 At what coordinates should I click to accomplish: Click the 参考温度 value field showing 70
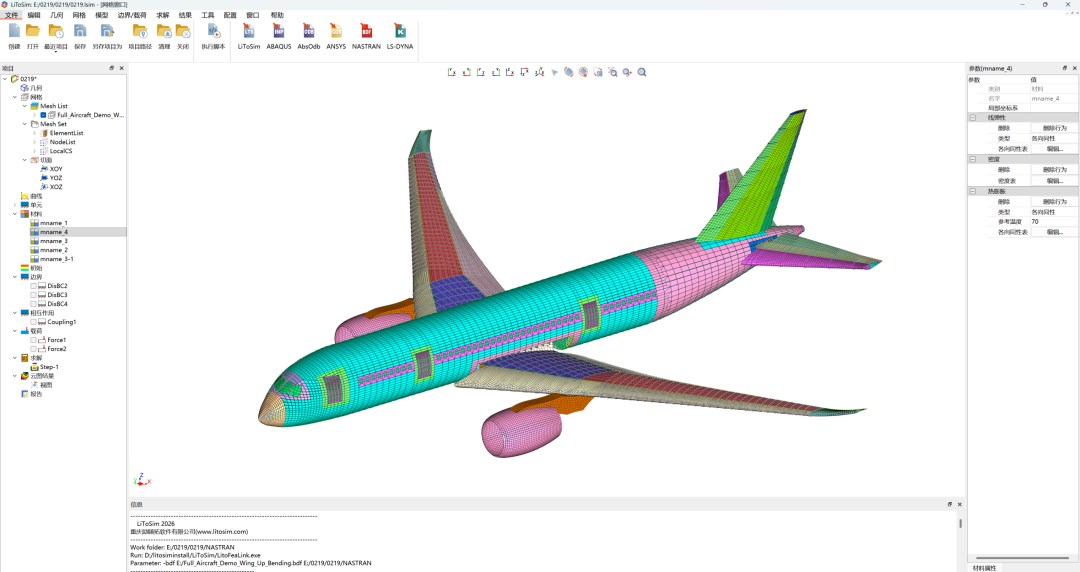pos(1054,222)
